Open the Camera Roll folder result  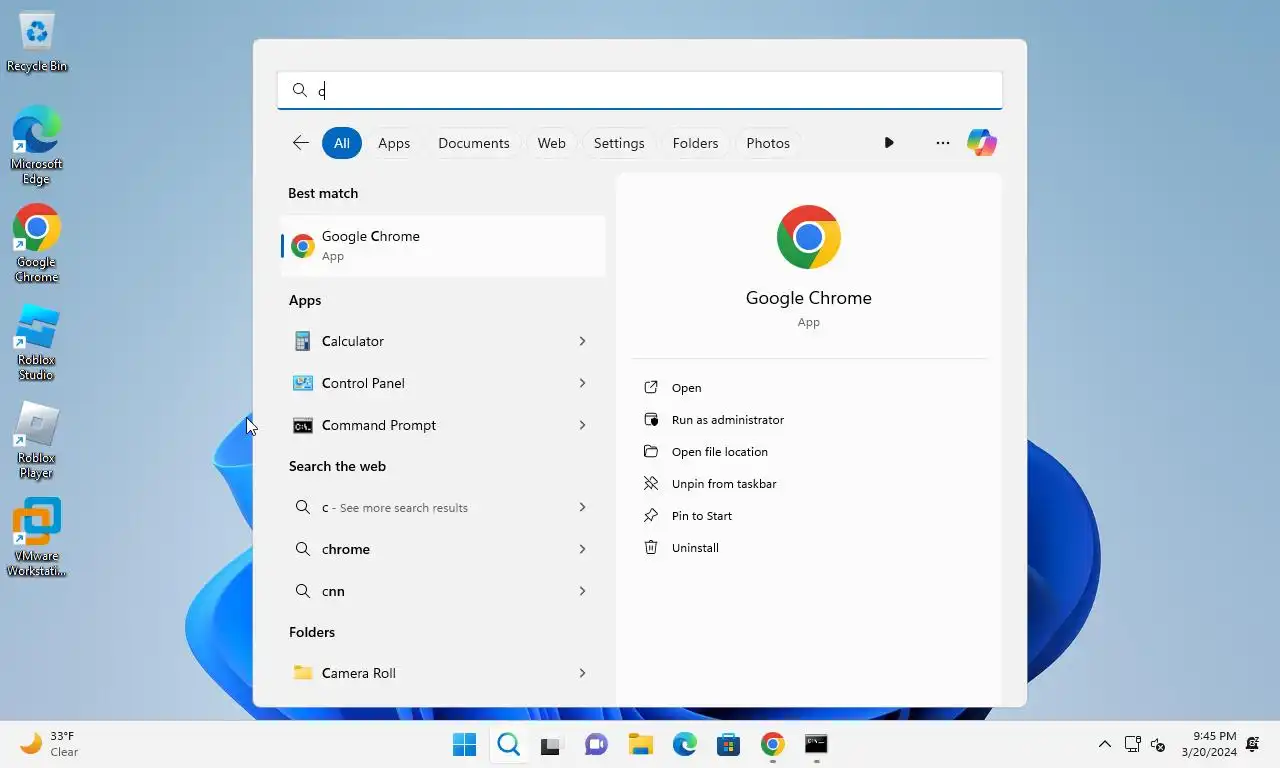tap(426, 673)
